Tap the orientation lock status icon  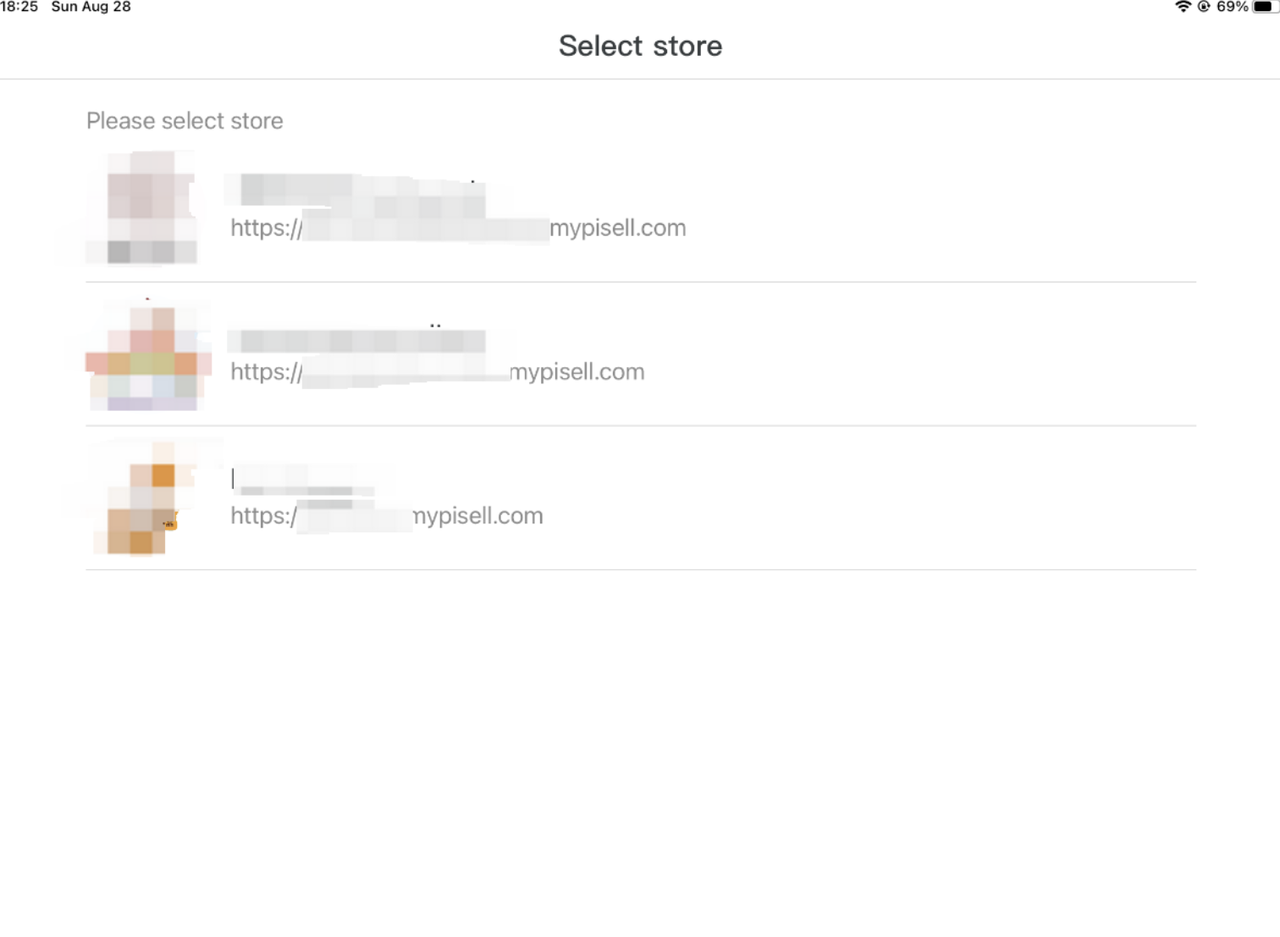pyautogui.click(x=1204, y=7)
